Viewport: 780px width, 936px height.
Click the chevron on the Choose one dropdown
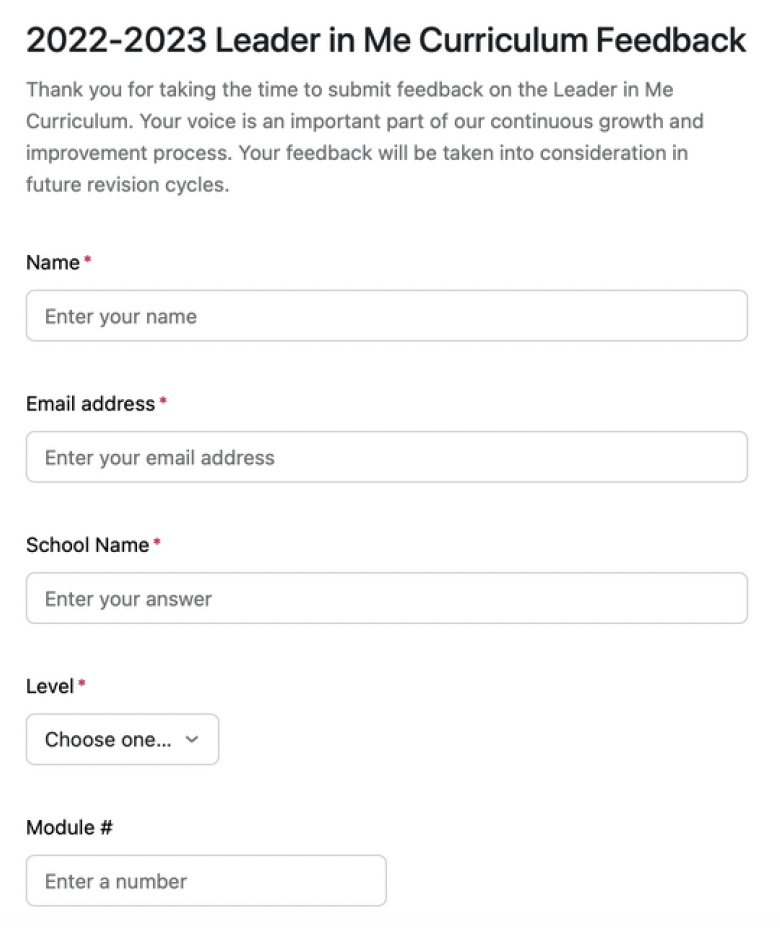[x=192, y=740]
